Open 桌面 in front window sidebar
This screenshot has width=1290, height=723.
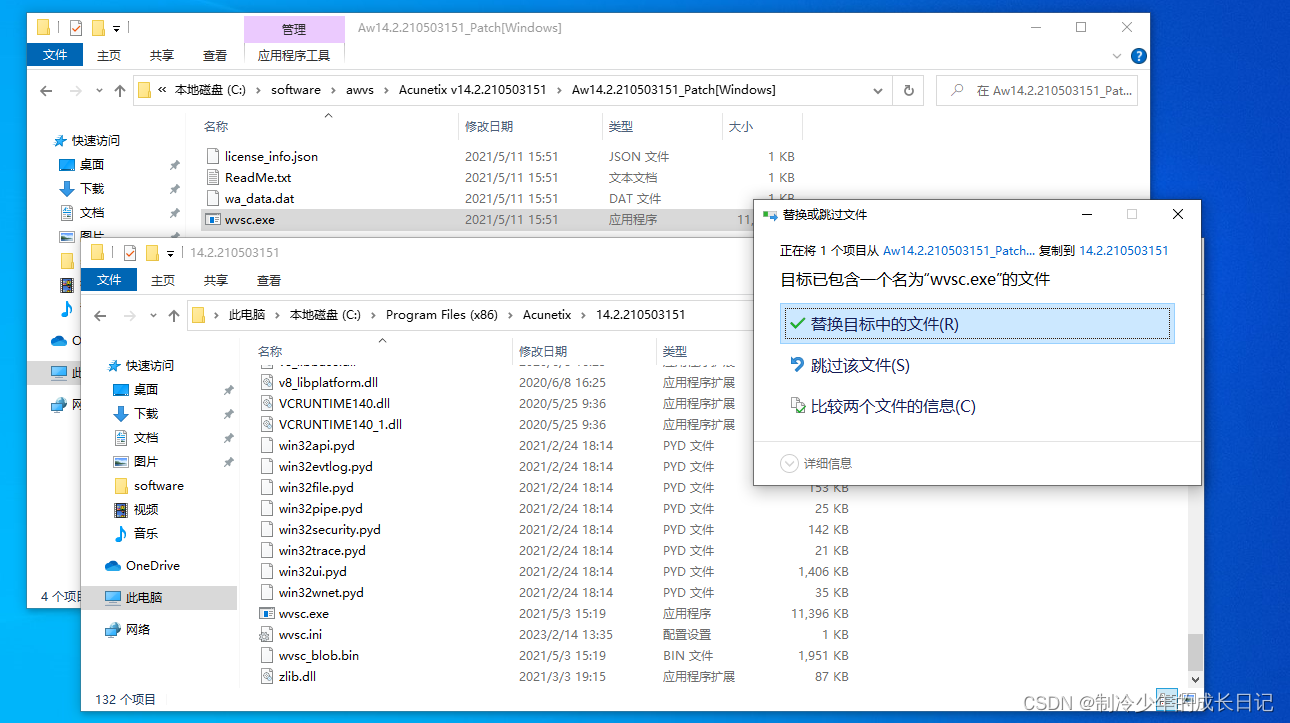click(x=146, y=389)
